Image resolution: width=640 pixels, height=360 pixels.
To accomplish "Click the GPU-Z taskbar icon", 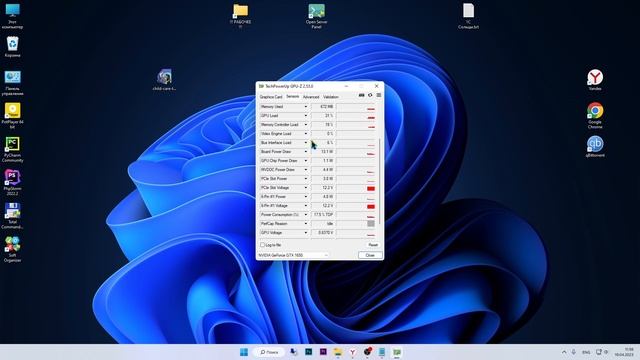I will click(397, 352).
